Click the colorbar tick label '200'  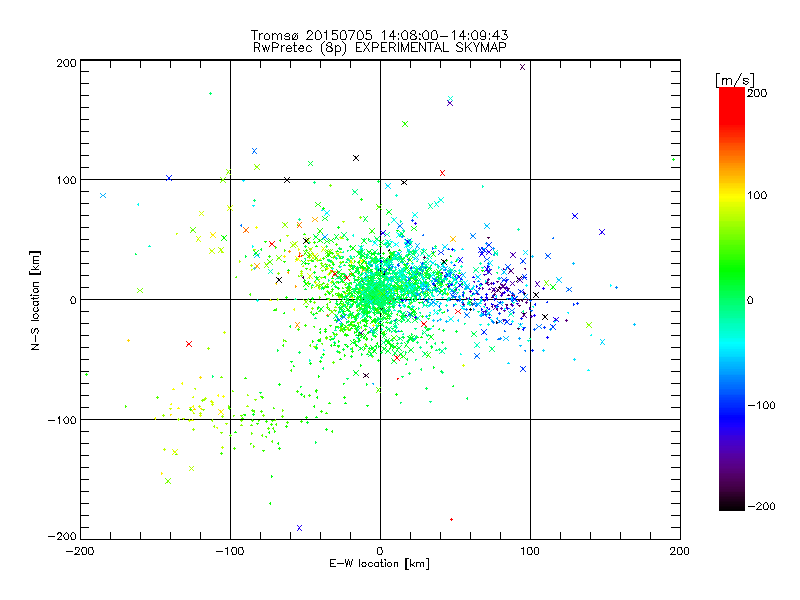(x=757, y=93)
